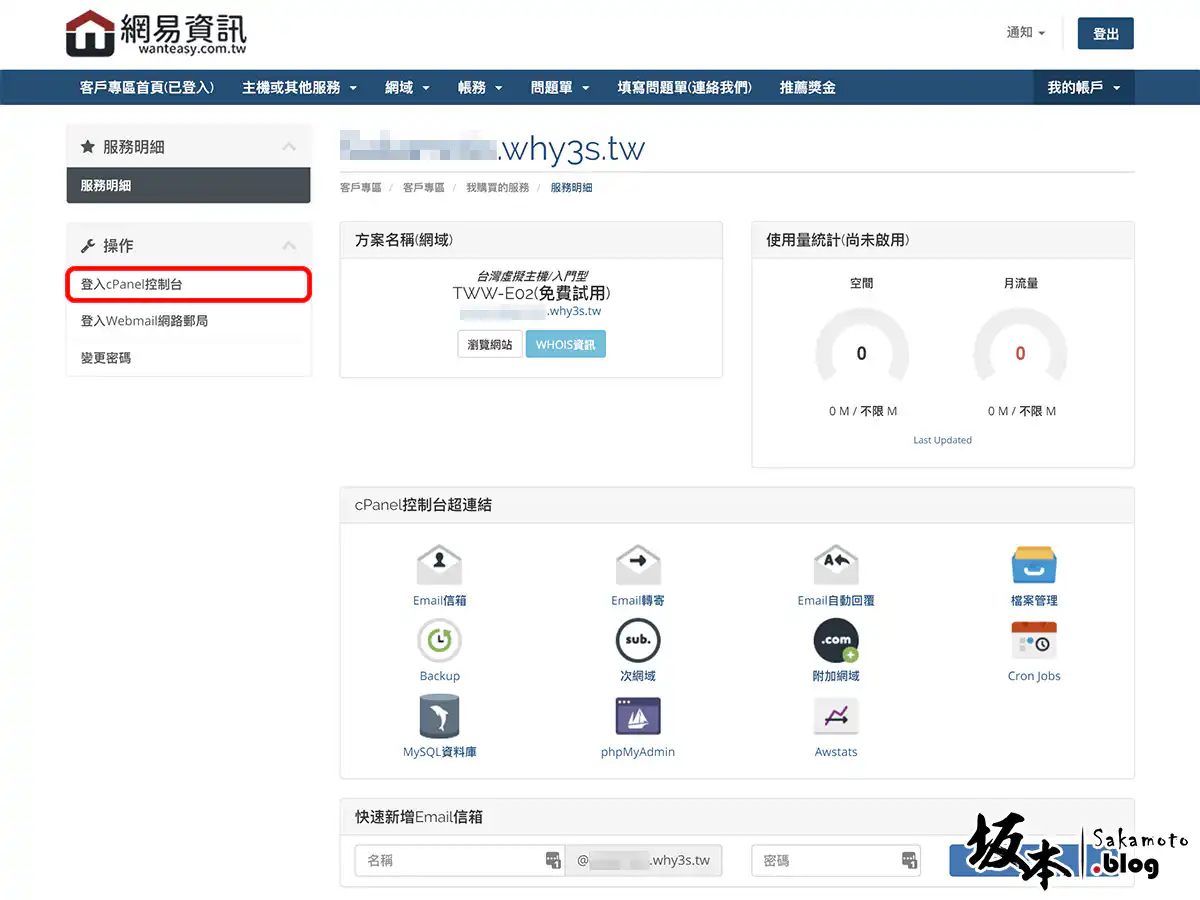
Task: Launch the phpMyAdmin icon
Action: pyautogui.click(x=638, y=717)
